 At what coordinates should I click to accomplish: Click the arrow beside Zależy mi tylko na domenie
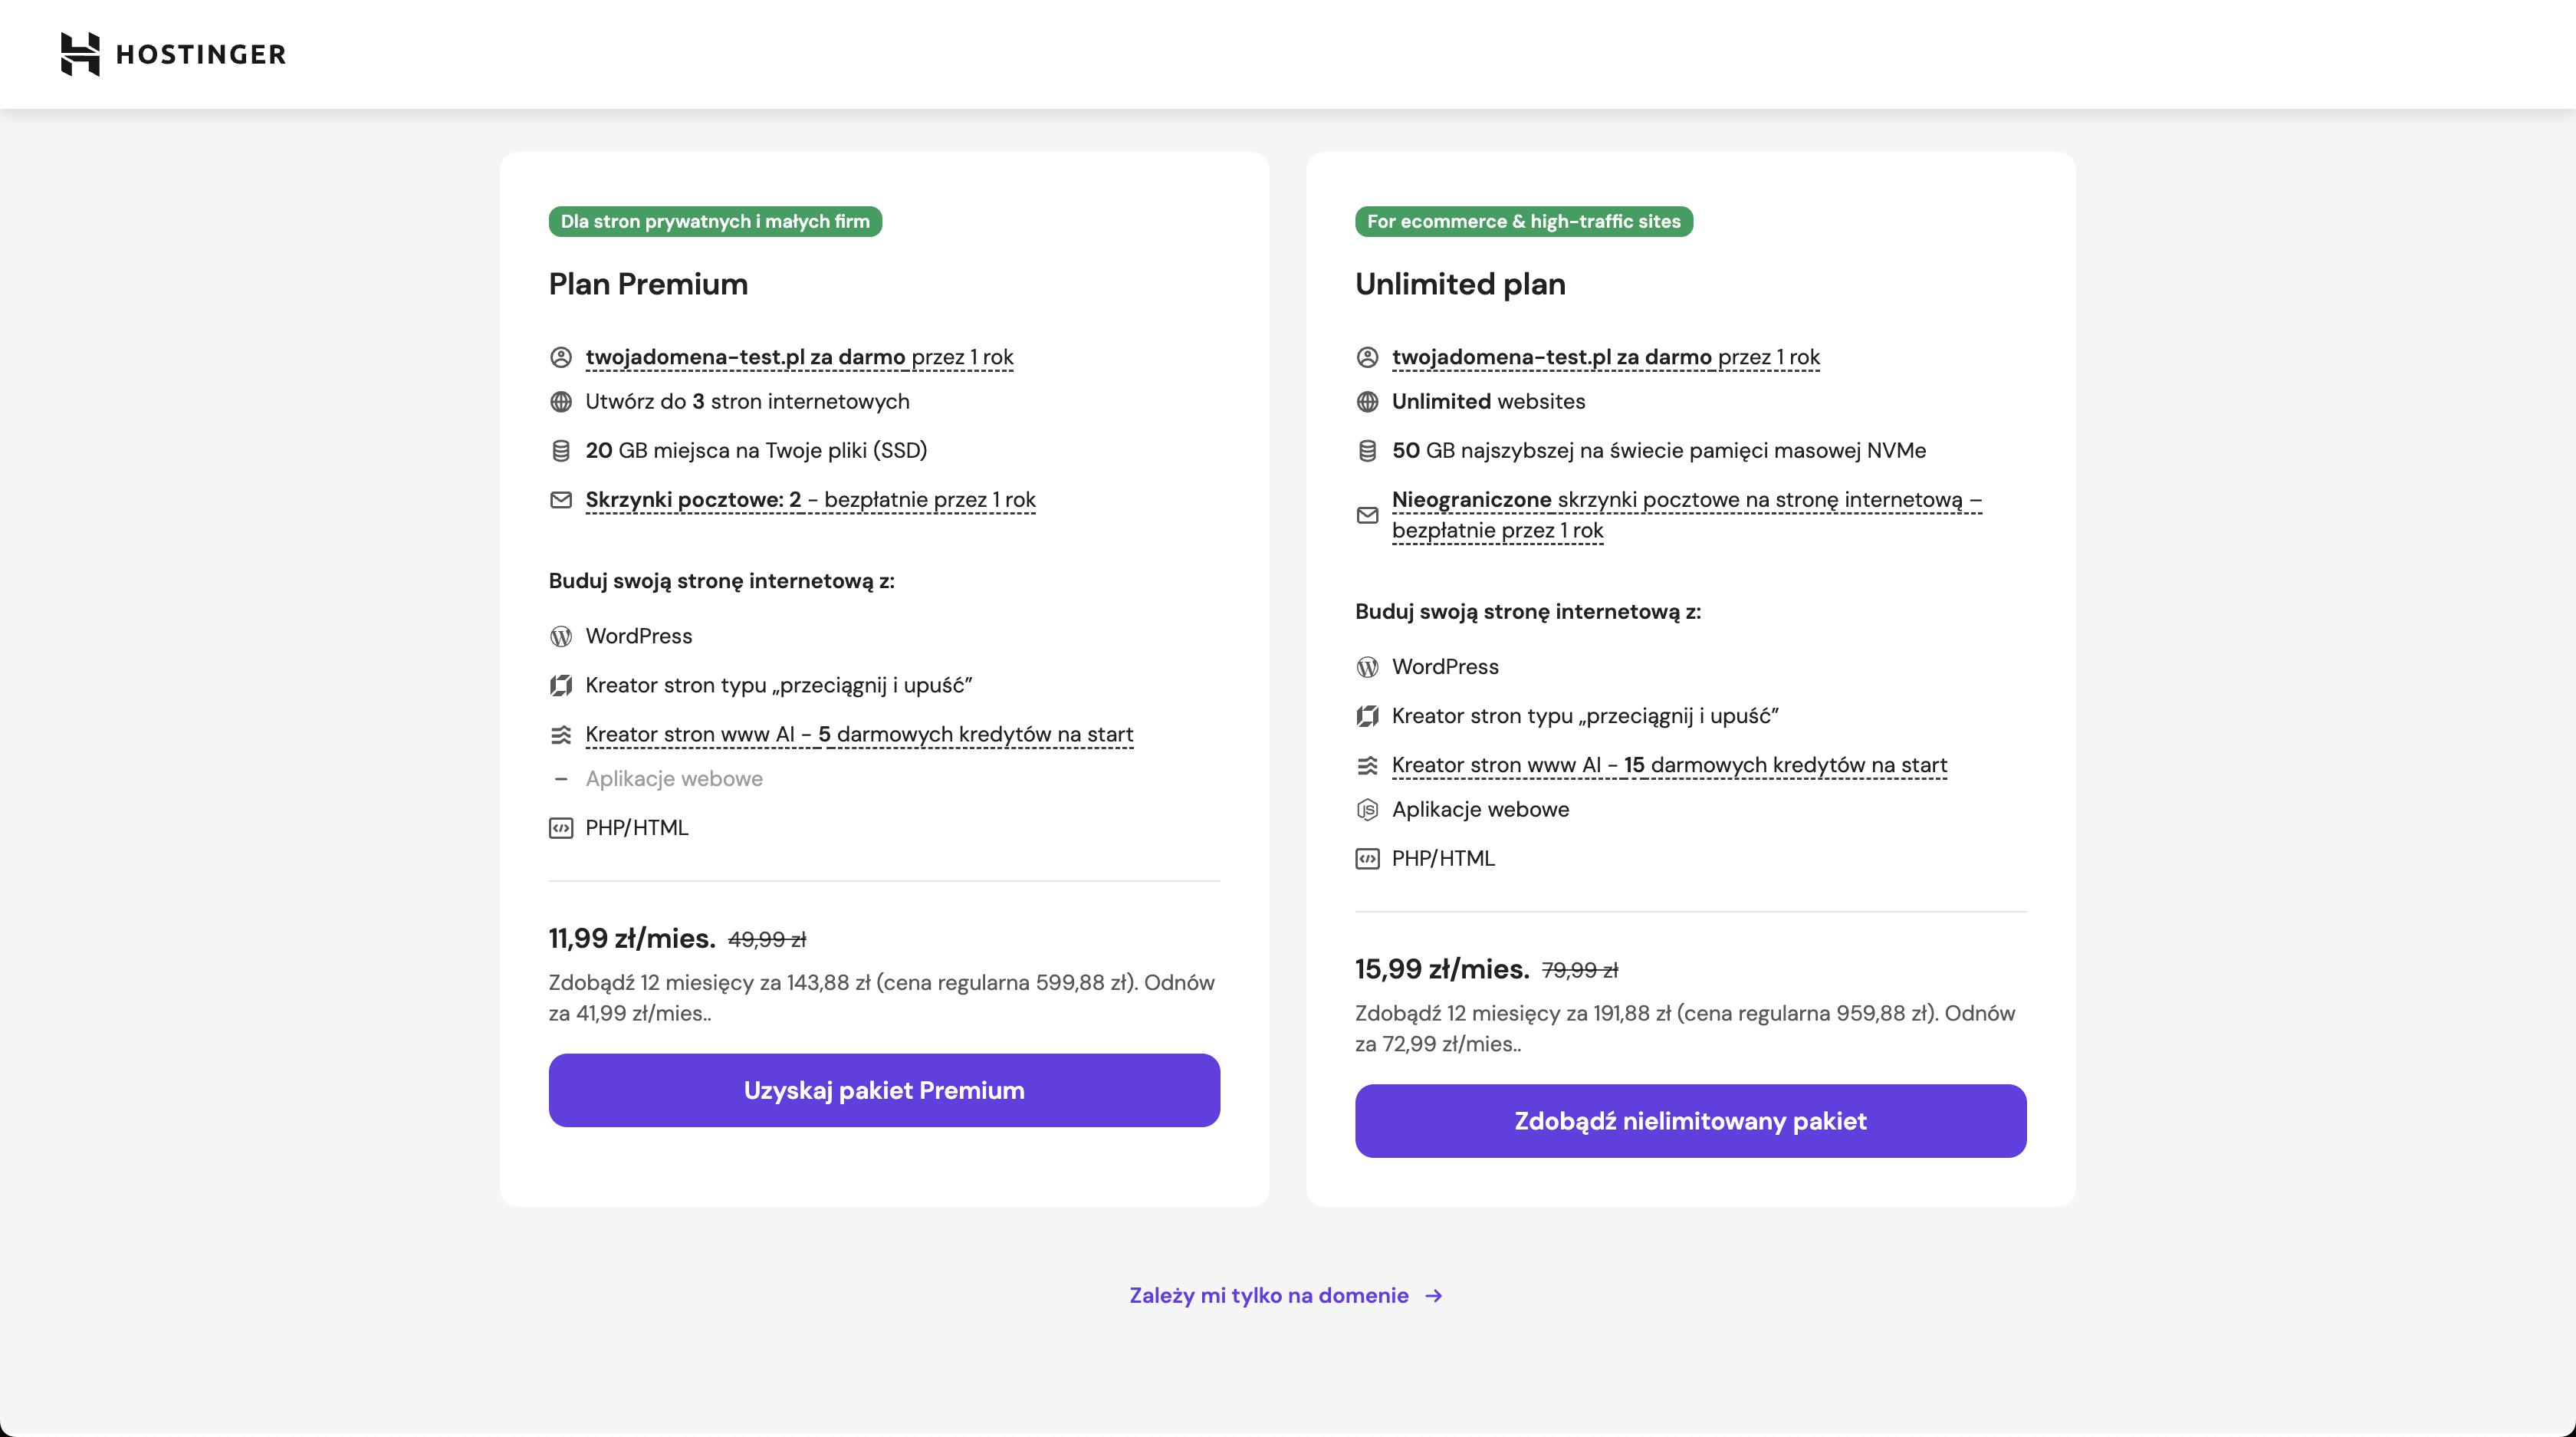tap(1434, 1296)
